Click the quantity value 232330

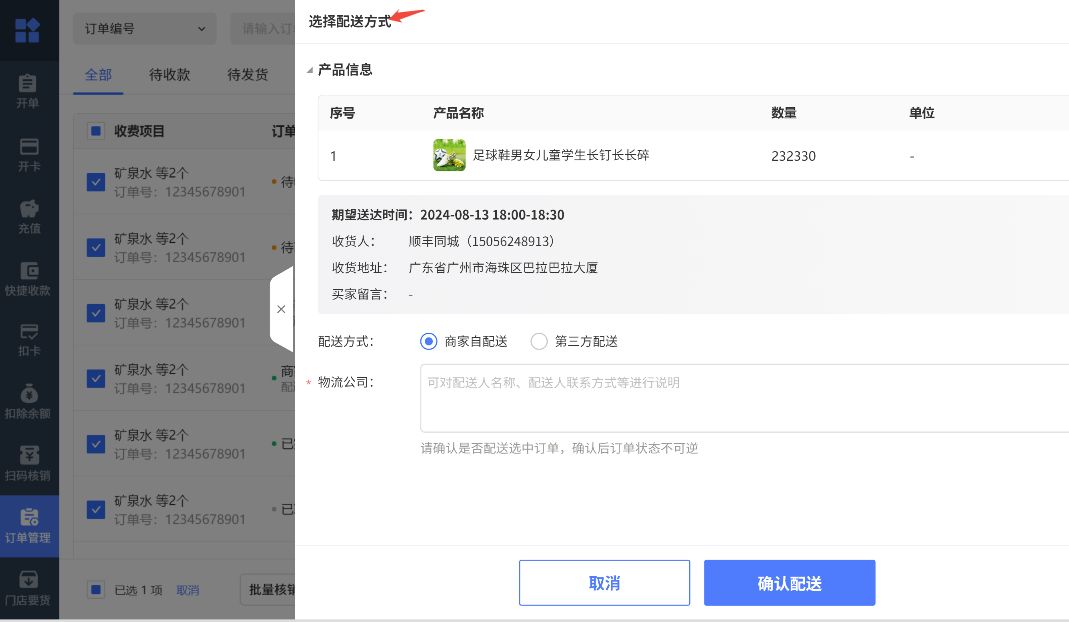[794, 156]
